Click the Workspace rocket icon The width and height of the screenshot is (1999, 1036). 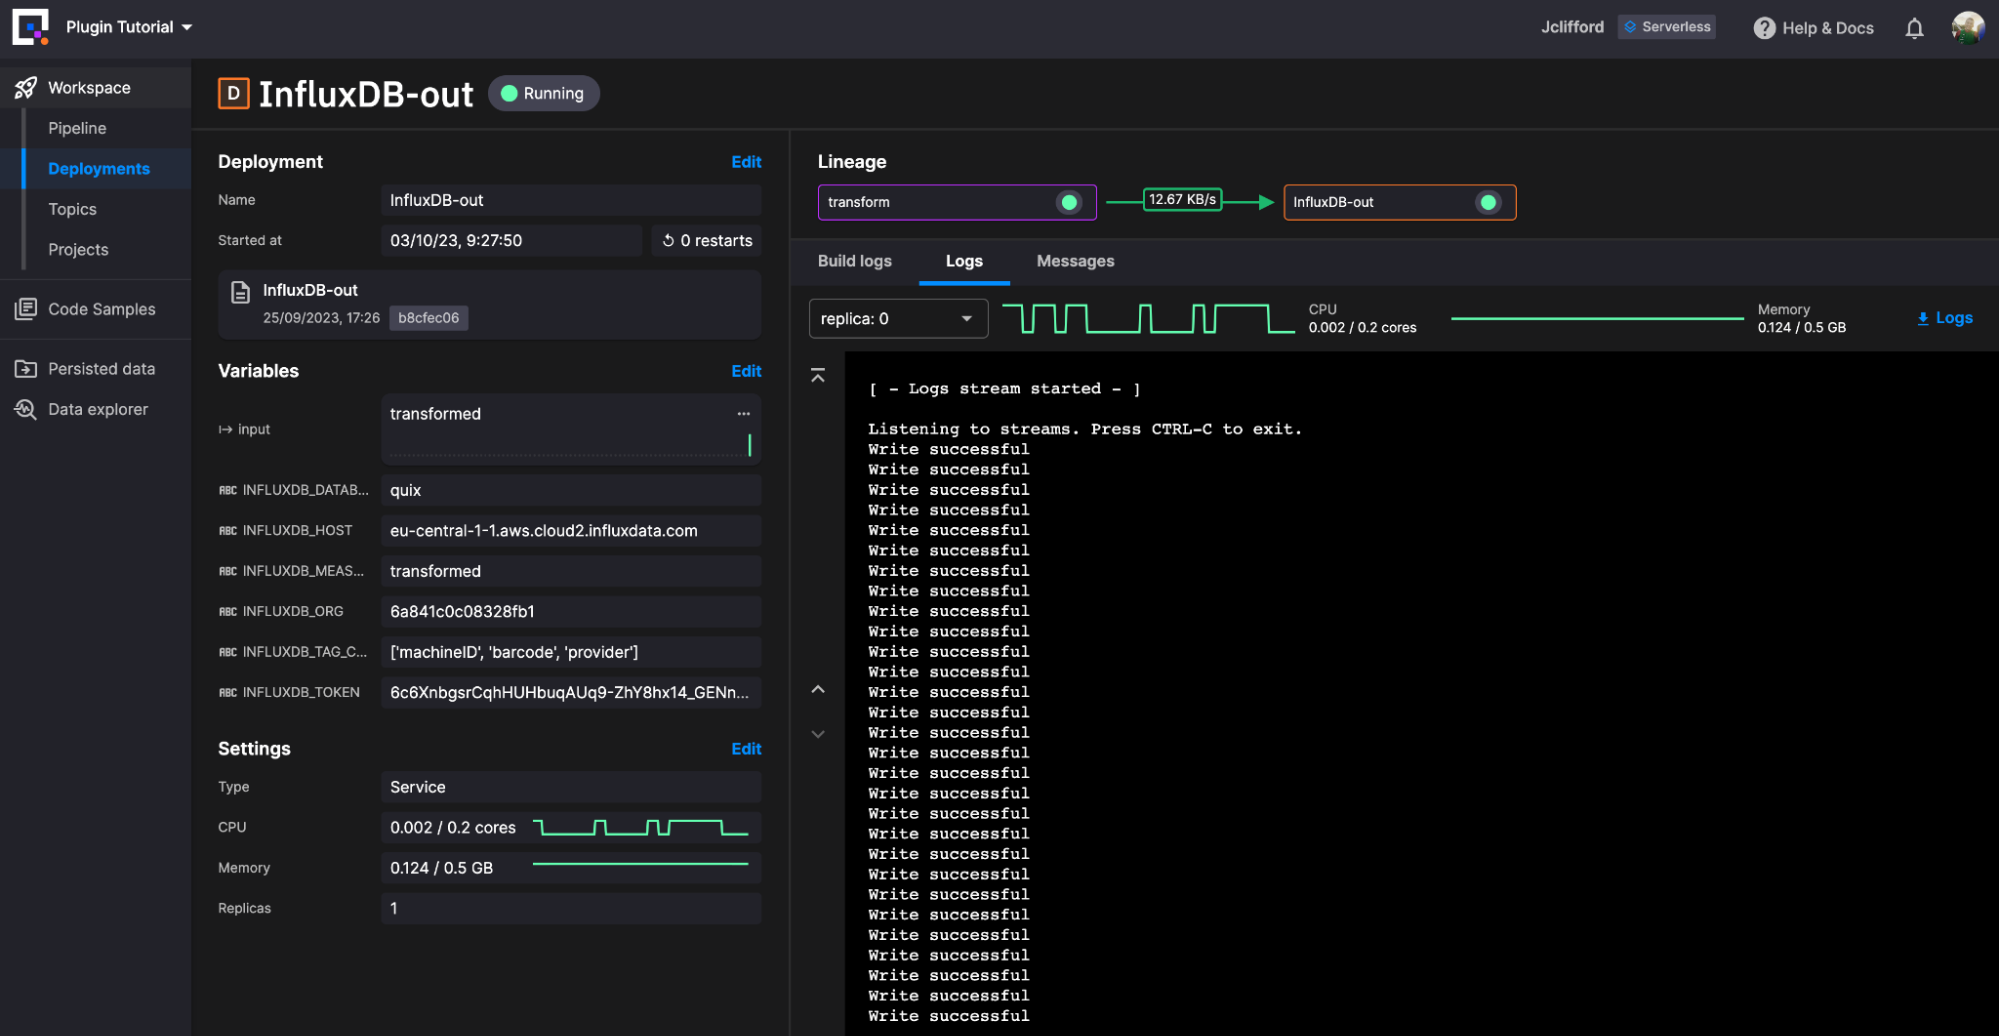pyautogui.click(x=26, y=88)
